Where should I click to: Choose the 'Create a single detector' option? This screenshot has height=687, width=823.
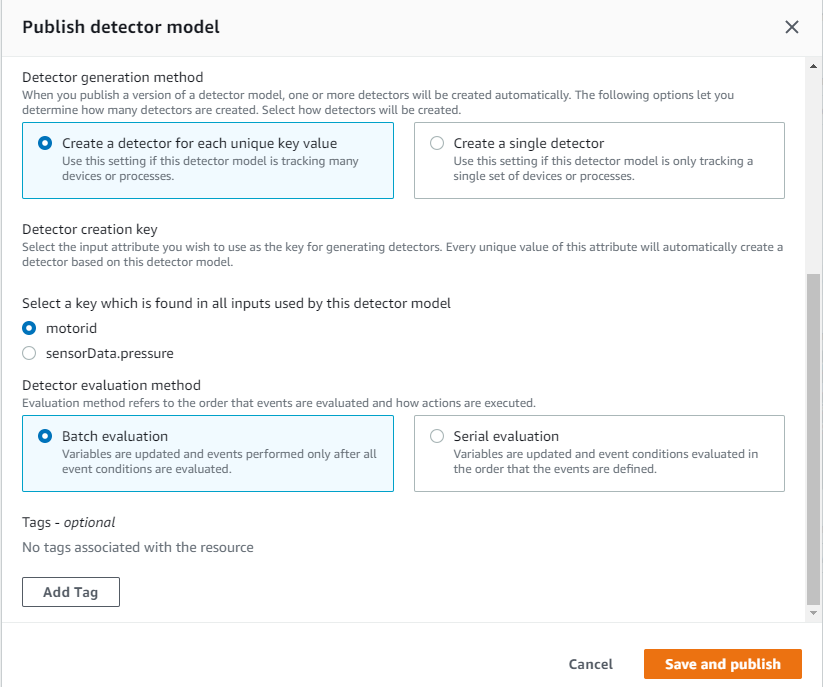(437, 143)
